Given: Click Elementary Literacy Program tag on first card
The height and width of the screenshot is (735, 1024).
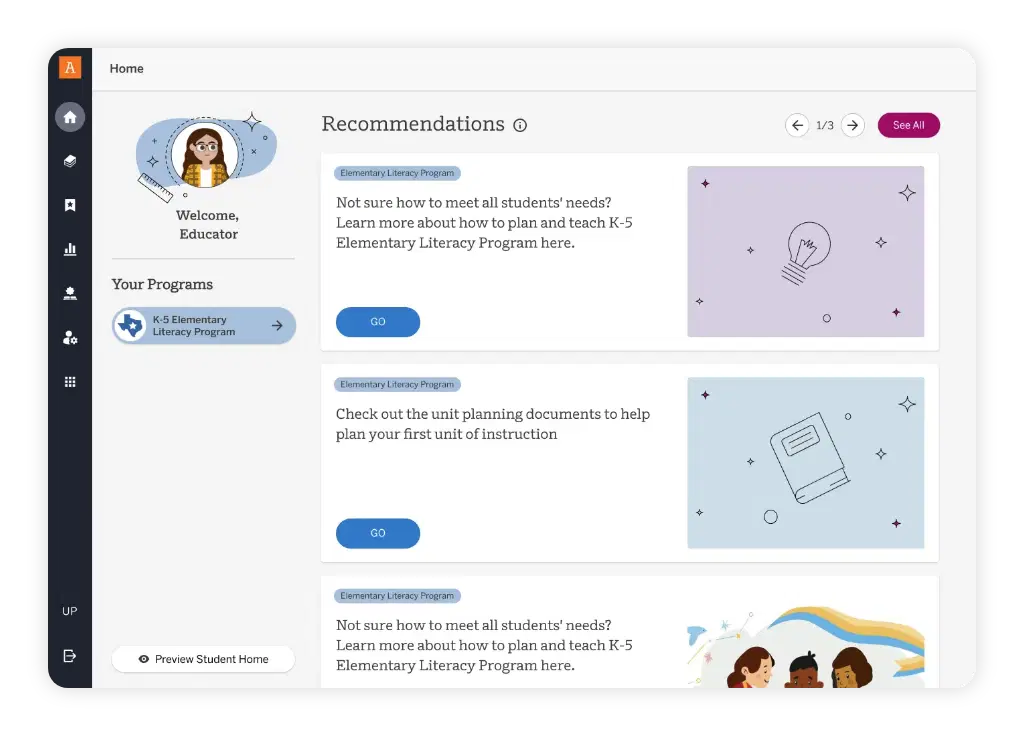Looking at the screenshot, I should (x=397, y=173).
